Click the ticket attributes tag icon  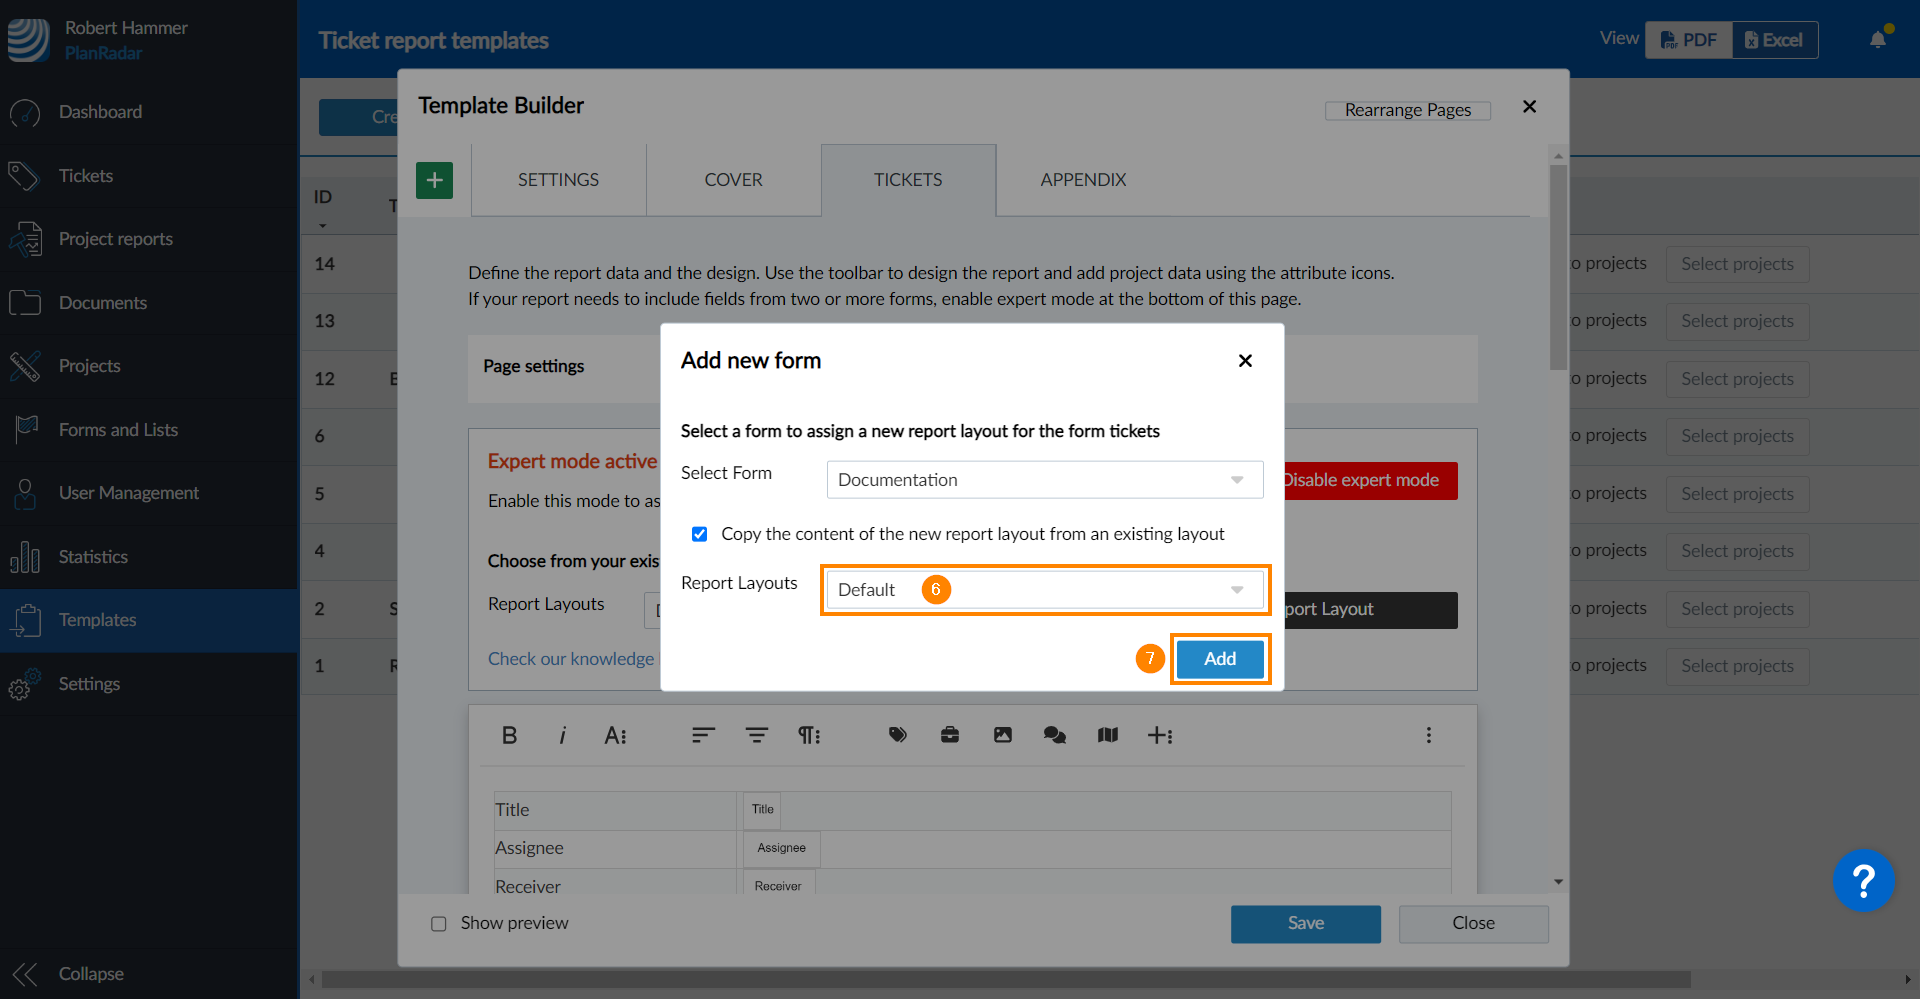897,736
